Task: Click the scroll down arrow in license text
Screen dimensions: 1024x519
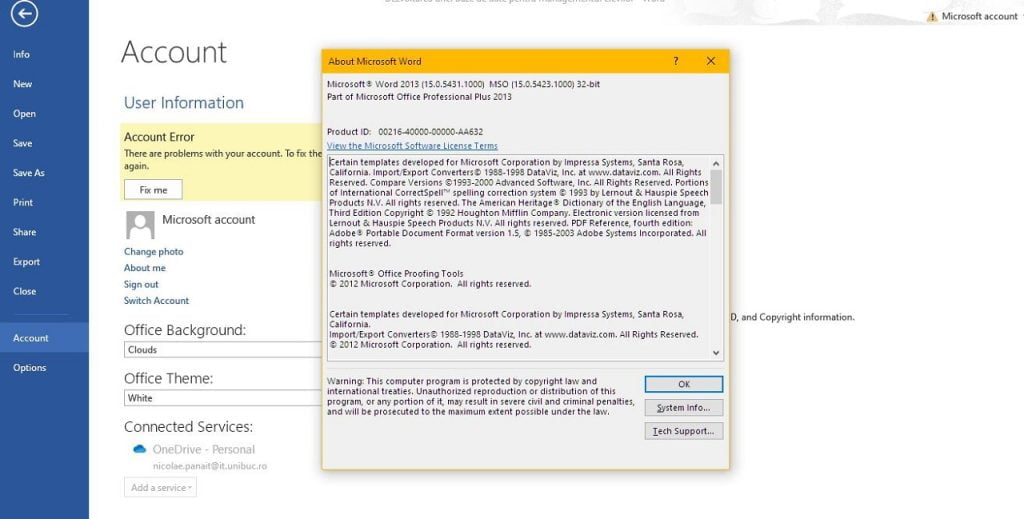Action: click(716, 353)
